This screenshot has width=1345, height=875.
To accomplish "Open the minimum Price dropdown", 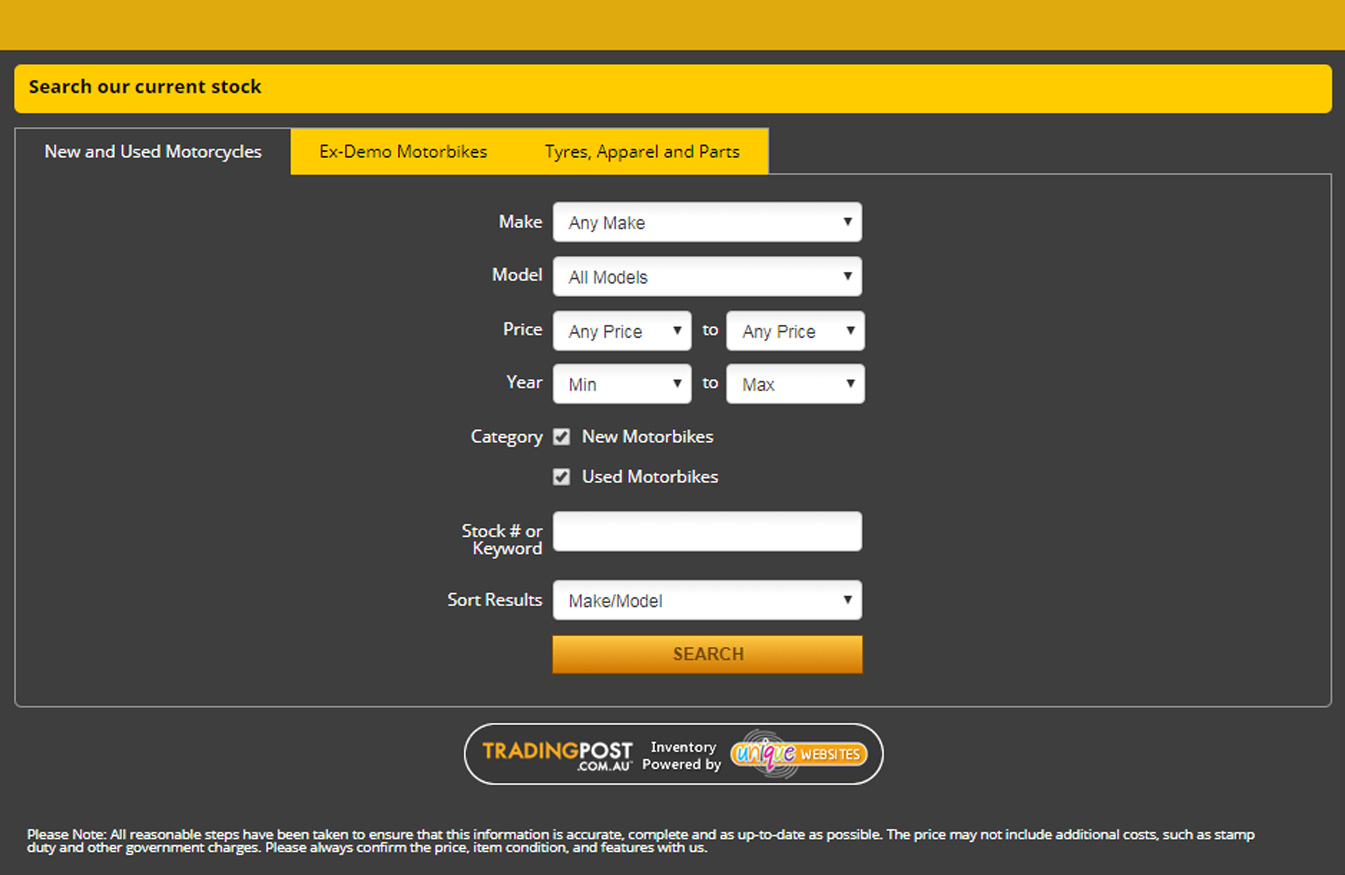I will (622, 331).
